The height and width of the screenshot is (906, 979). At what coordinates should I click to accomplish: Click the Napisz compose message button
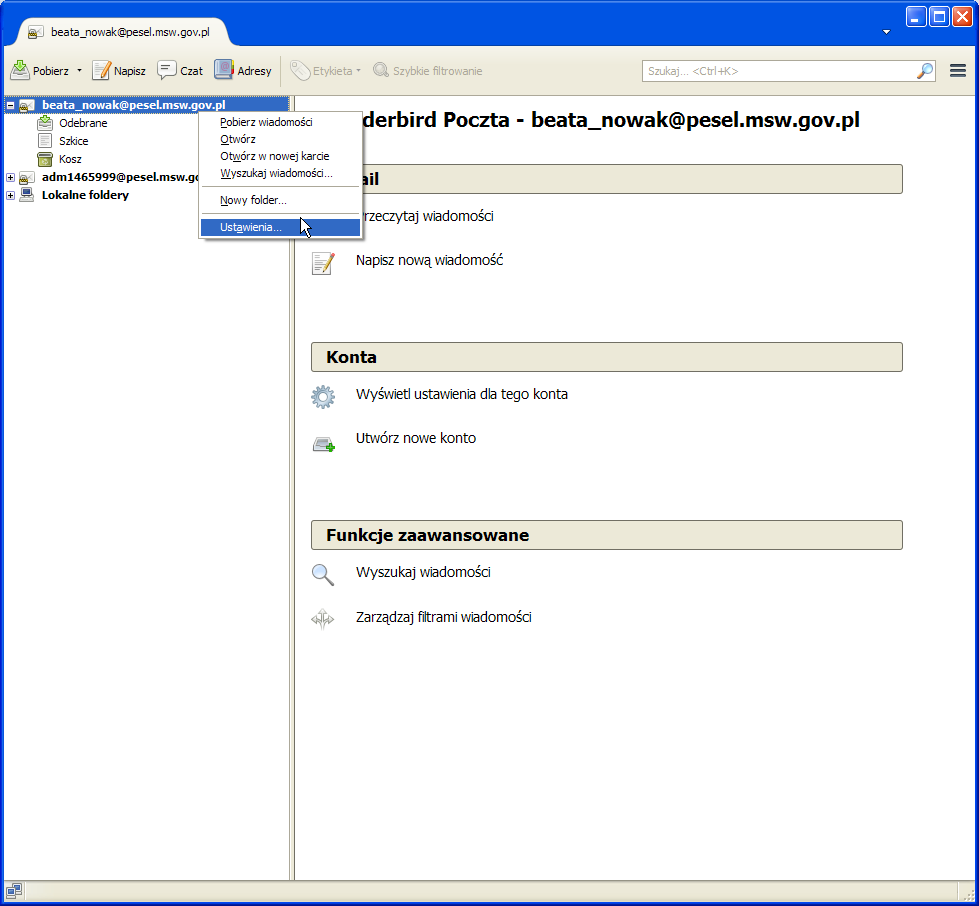[119, 71]
